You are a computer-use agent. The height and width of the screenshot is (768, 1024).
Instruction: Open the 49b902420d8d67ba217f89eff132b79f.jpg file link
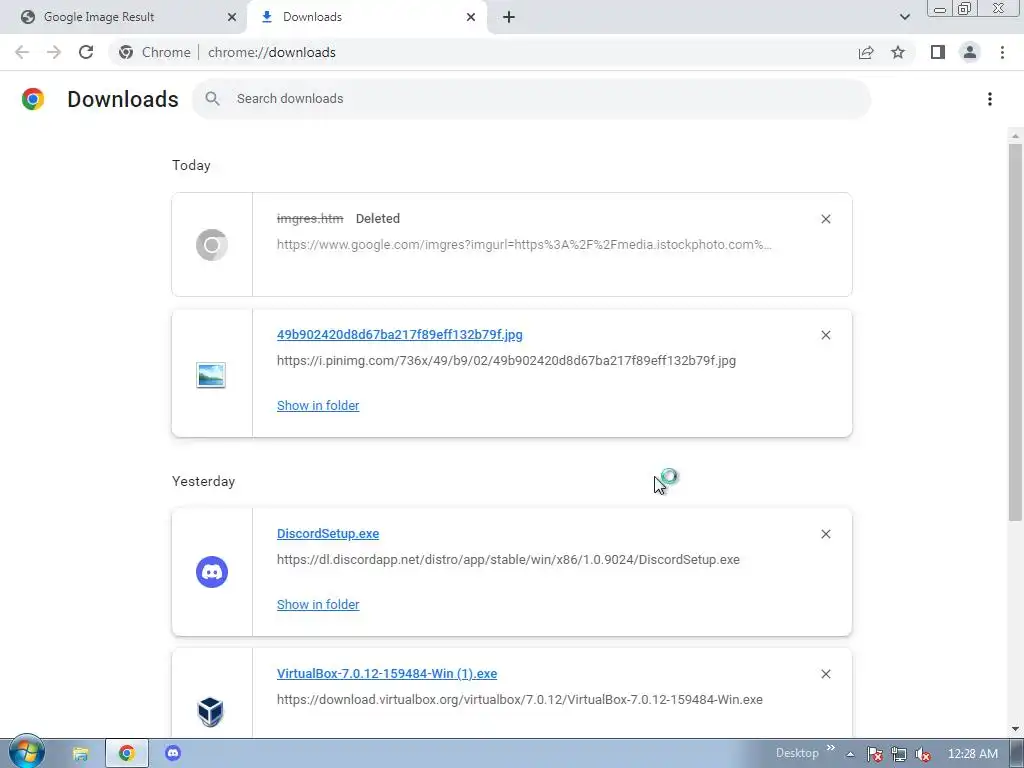399,334
